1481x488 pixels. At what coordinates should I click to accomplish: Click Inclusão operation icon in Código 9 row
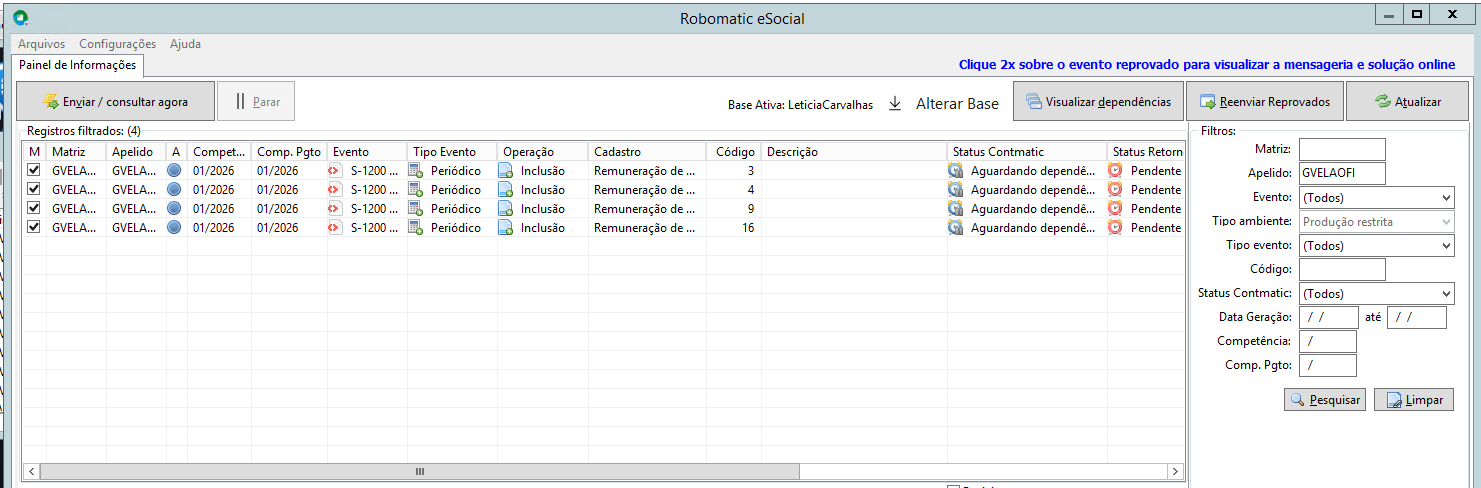506,208
